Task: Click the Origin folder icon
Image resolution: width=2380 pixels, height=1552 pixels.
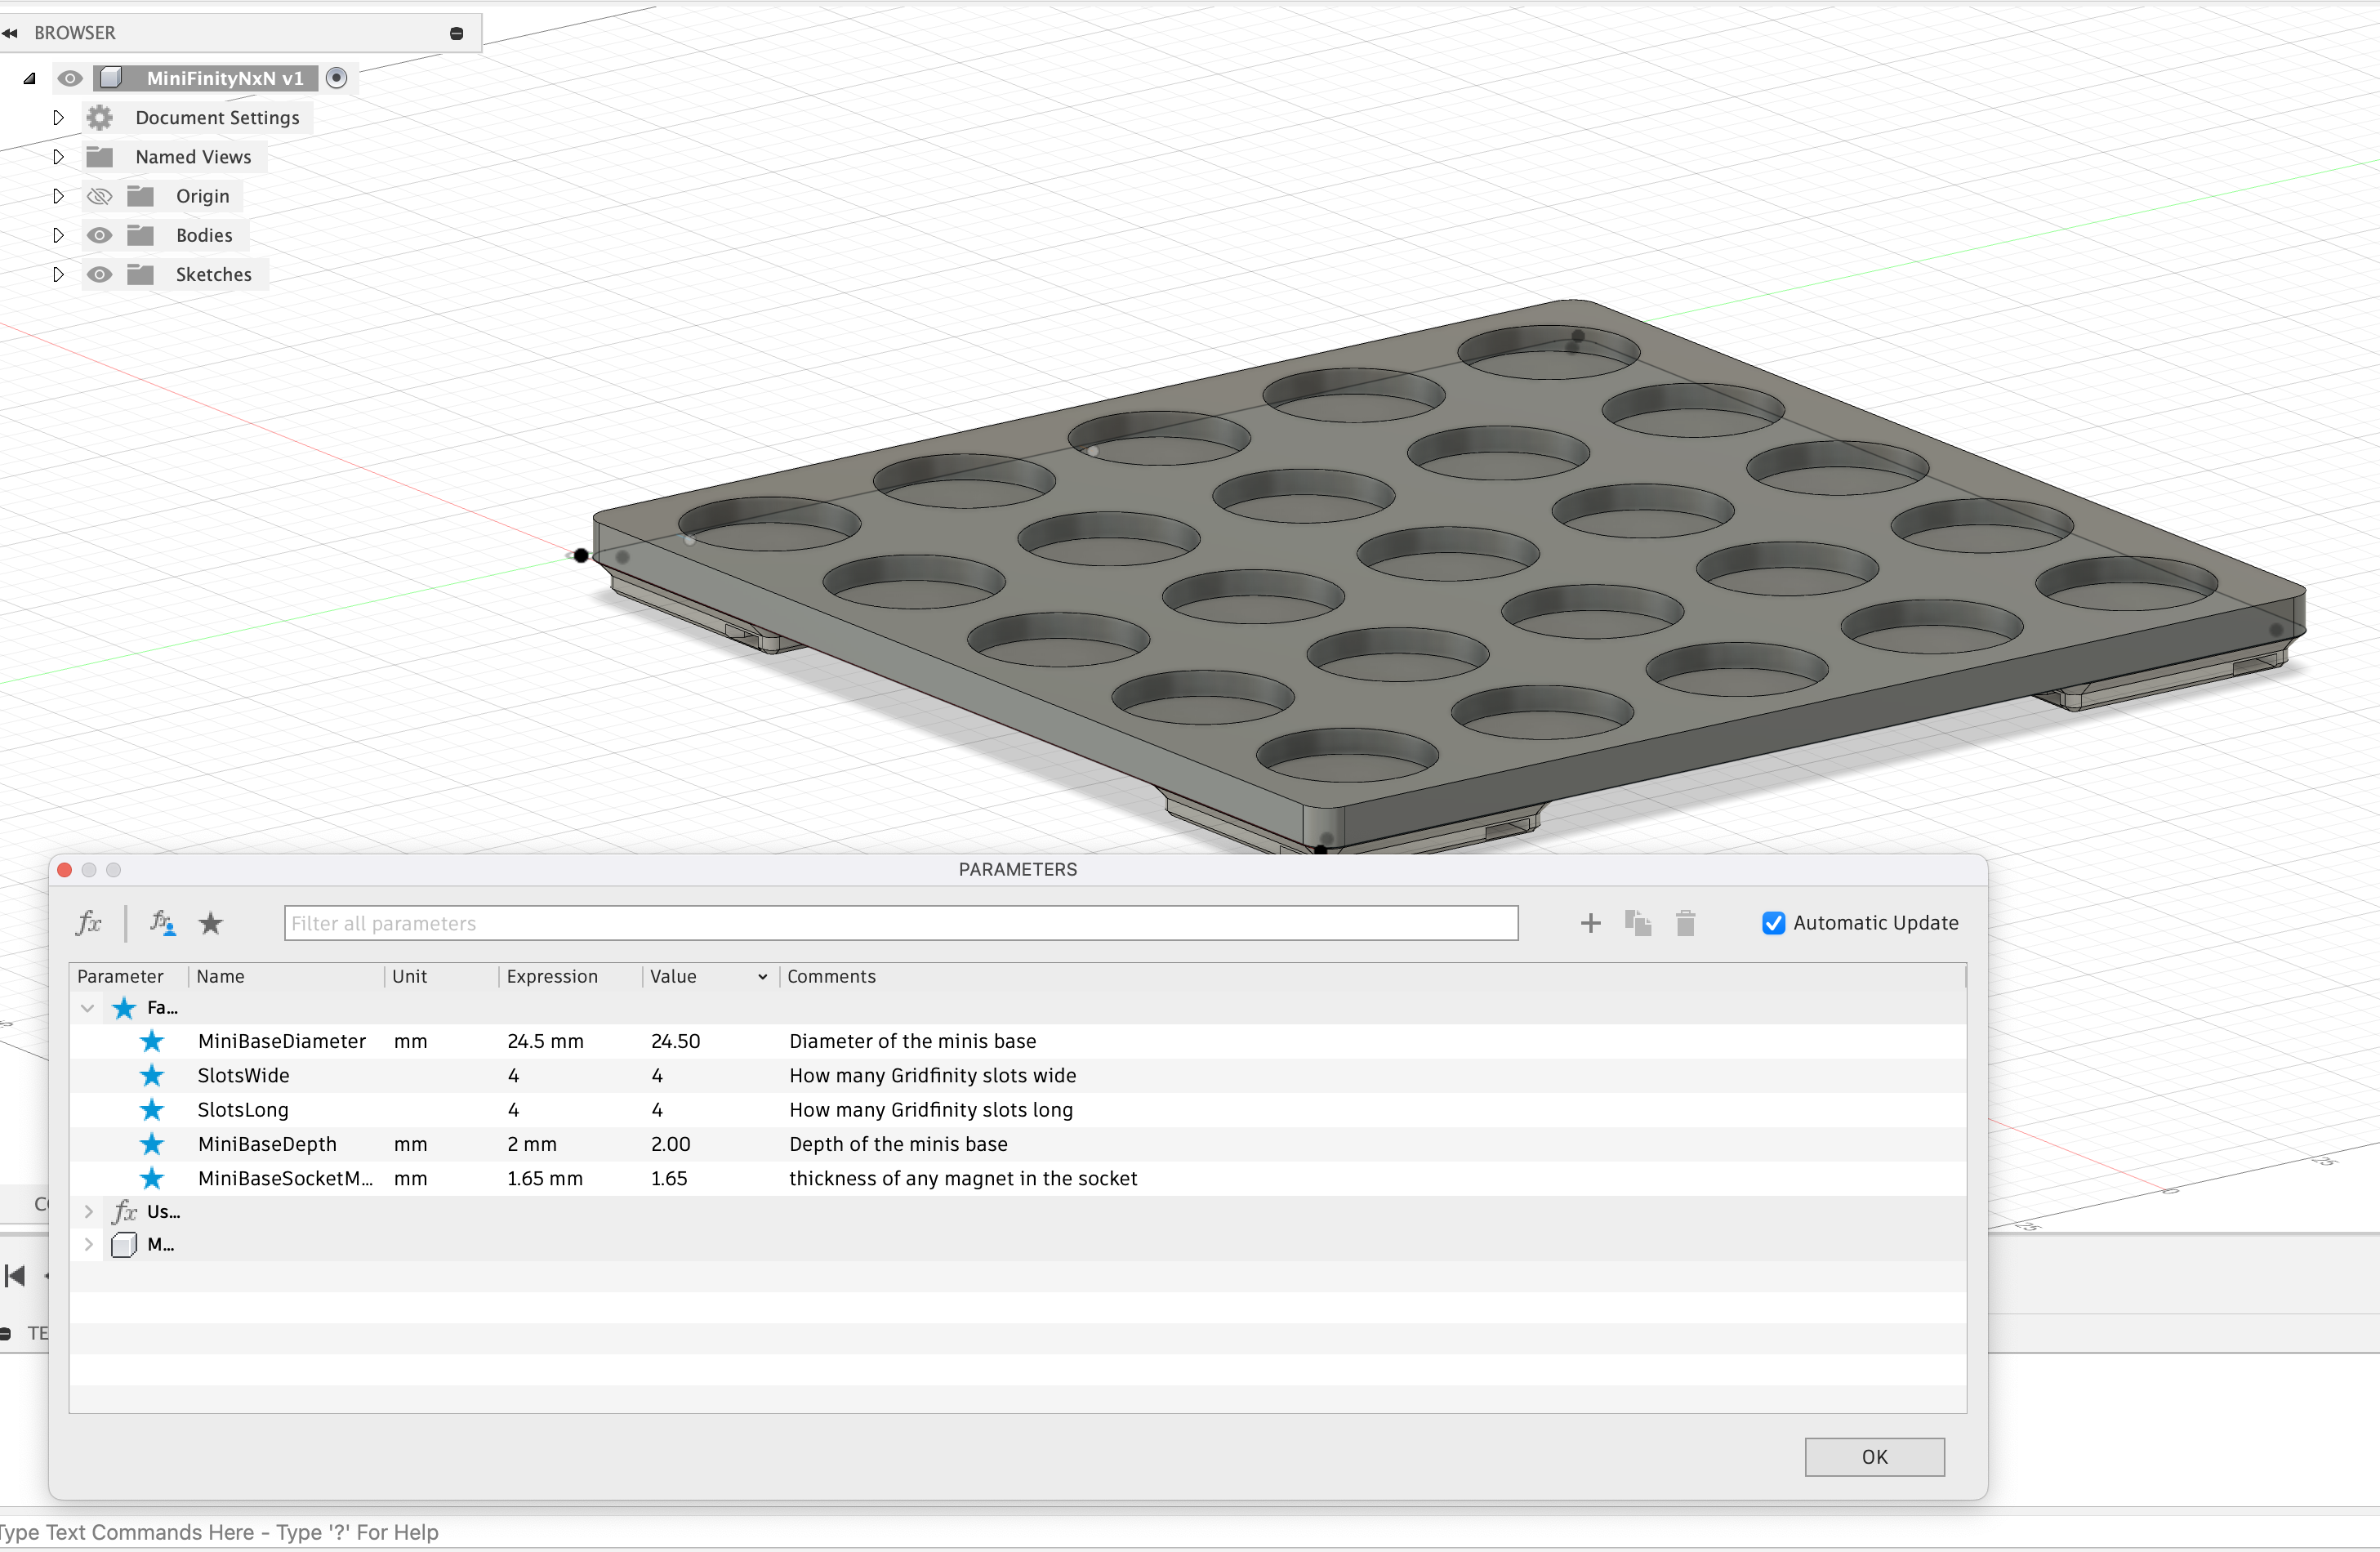Action: (140, 196)
